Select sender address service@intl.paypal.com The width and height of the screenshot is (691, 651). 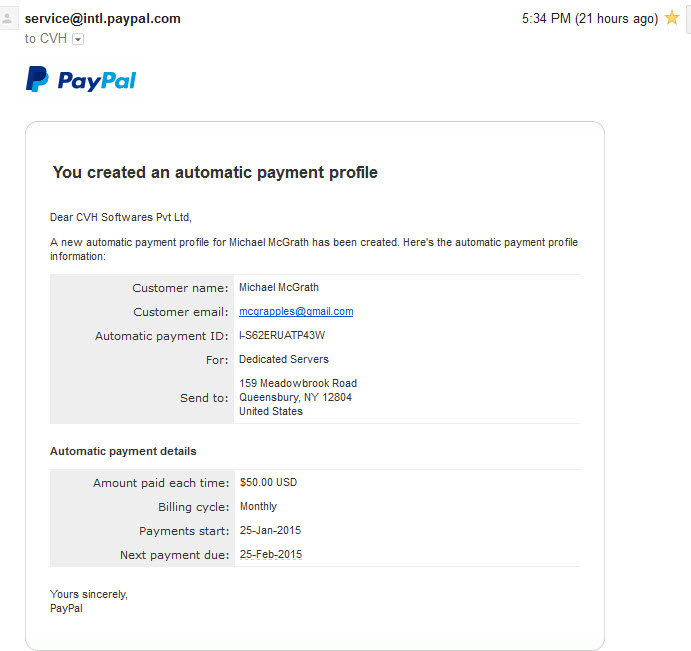103,19
